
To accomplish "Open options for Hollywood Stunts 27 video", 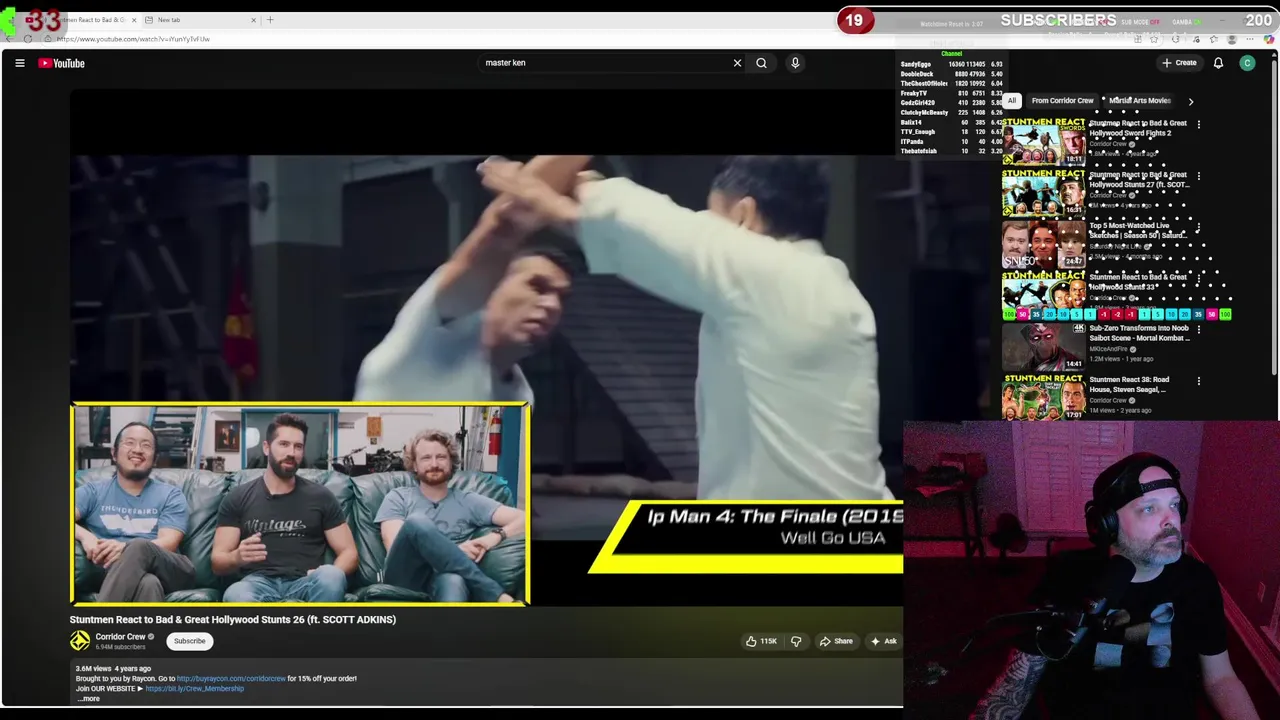I will tap(1198, 176).
